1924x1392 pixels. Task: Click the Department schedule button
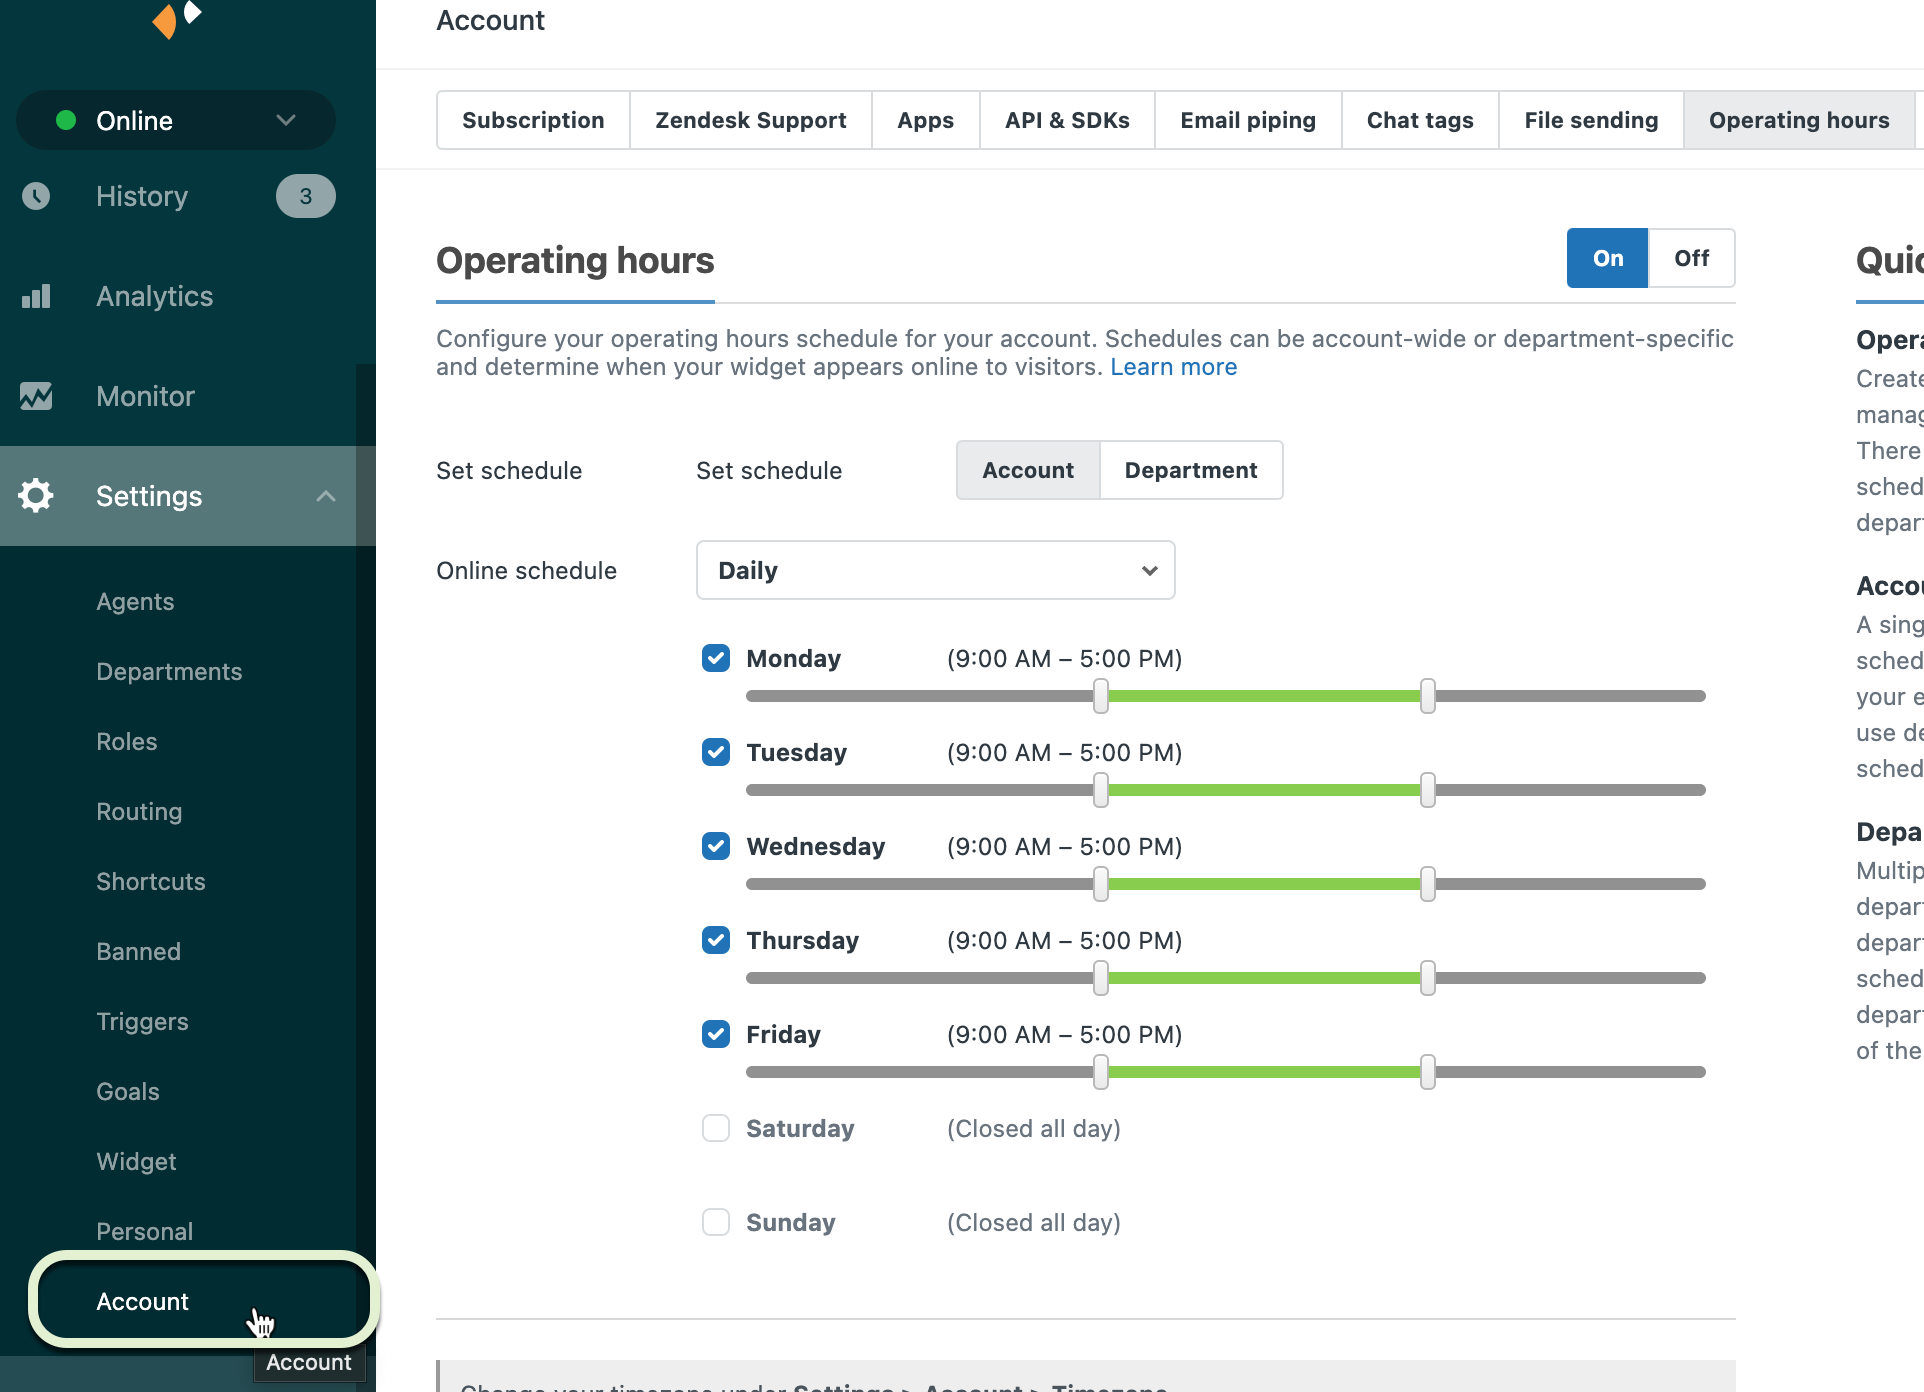1191,469
